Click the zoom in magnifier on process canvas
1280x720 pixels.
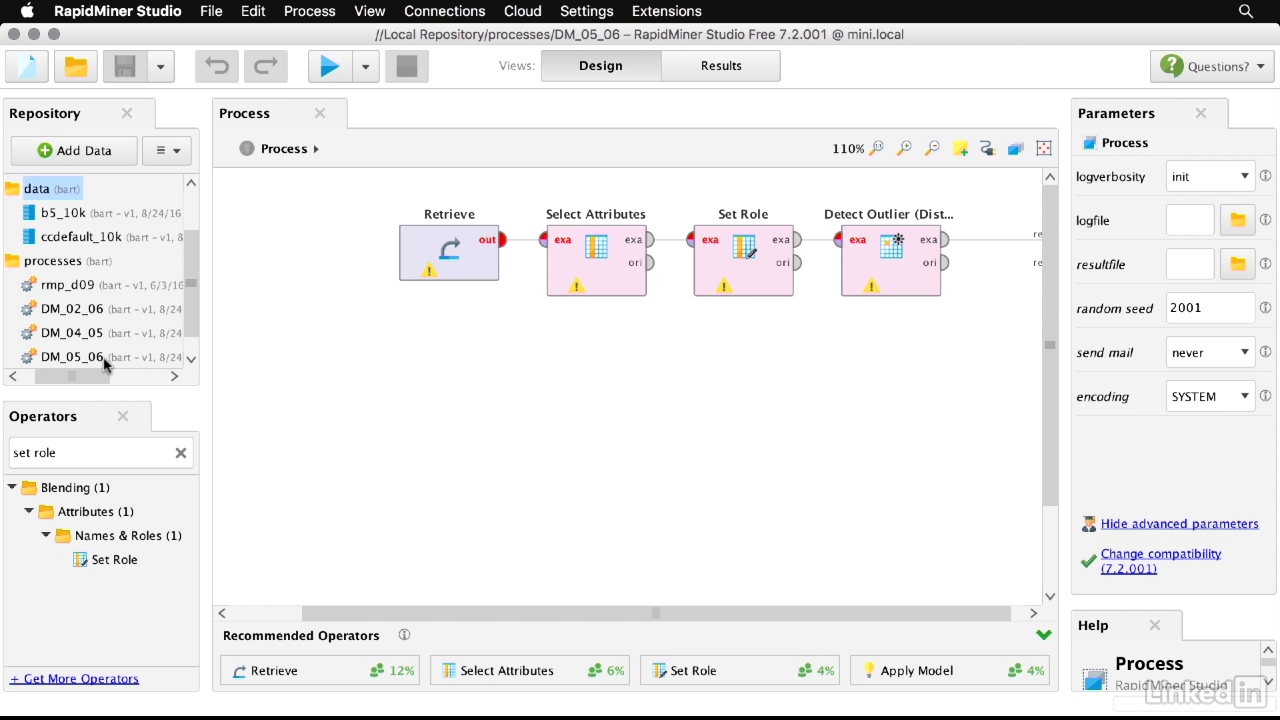click(904, 149)
